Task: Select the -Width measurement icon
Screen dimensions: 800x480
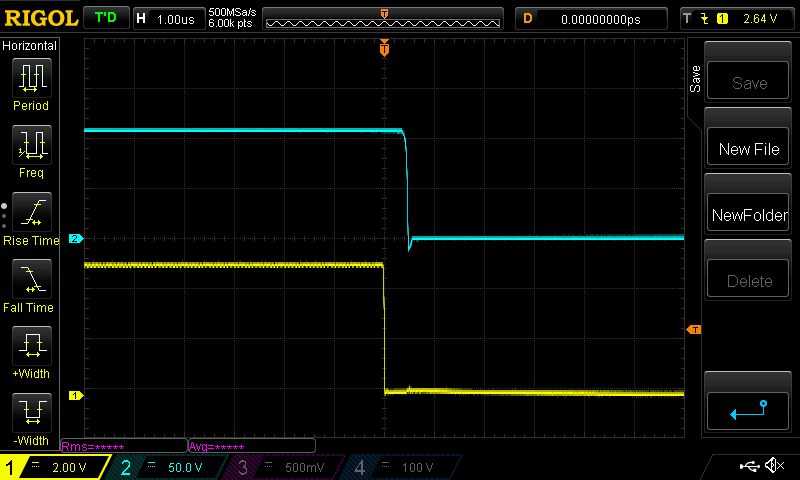Action: (31, 416)
